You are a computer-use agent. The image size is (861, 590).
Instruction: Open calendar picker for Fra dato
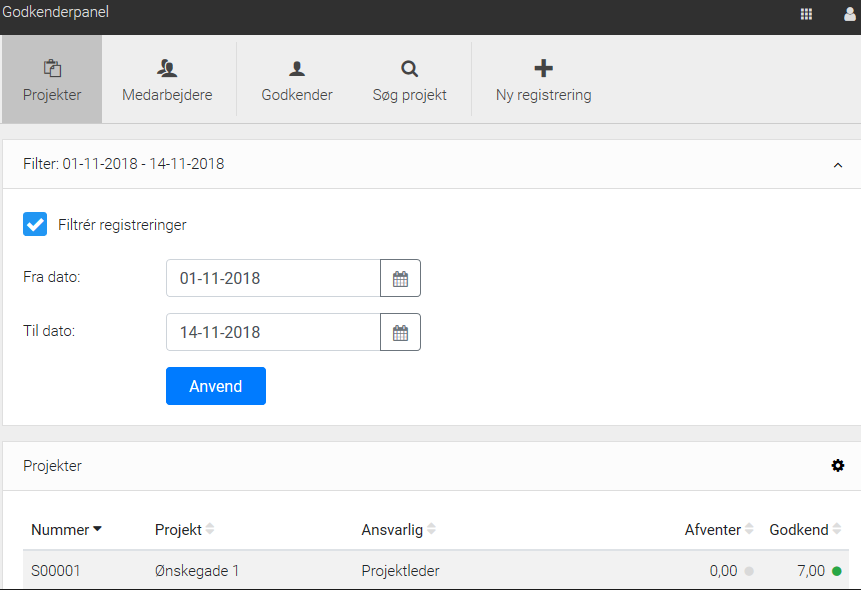(400, 278)
